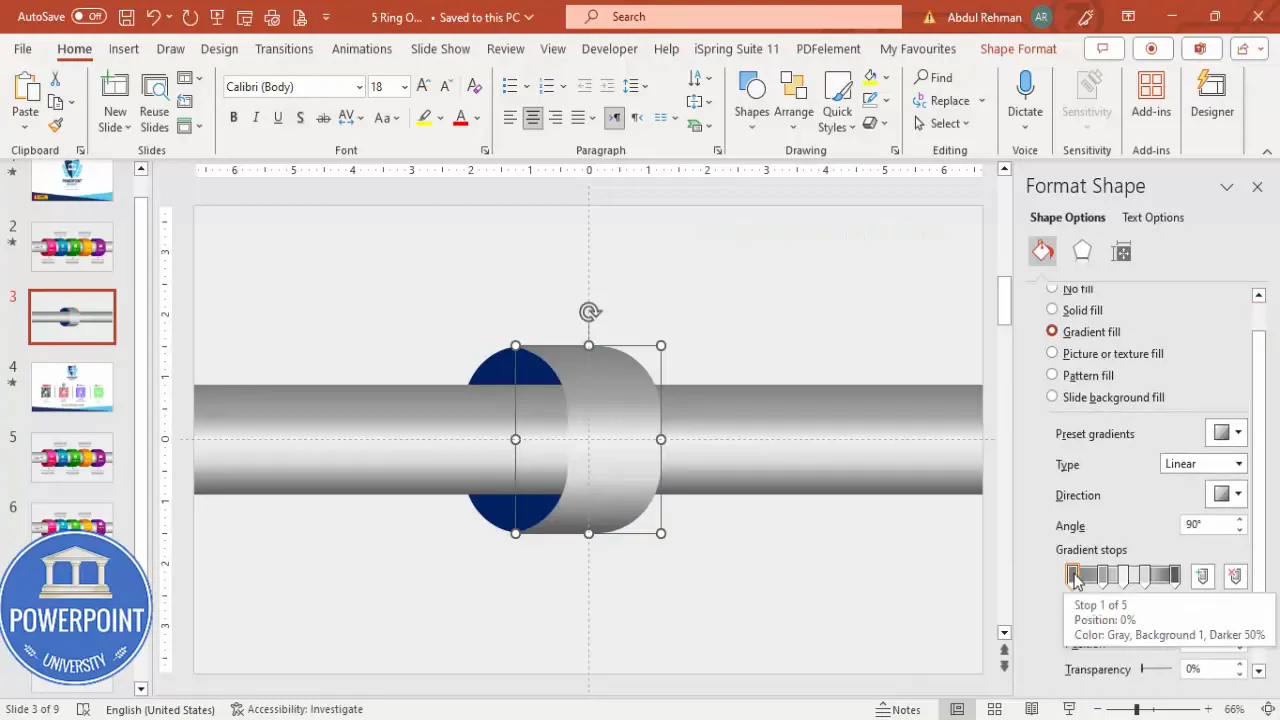Click Shape Options heading

pyautogui.click(x=1068, y=217)
